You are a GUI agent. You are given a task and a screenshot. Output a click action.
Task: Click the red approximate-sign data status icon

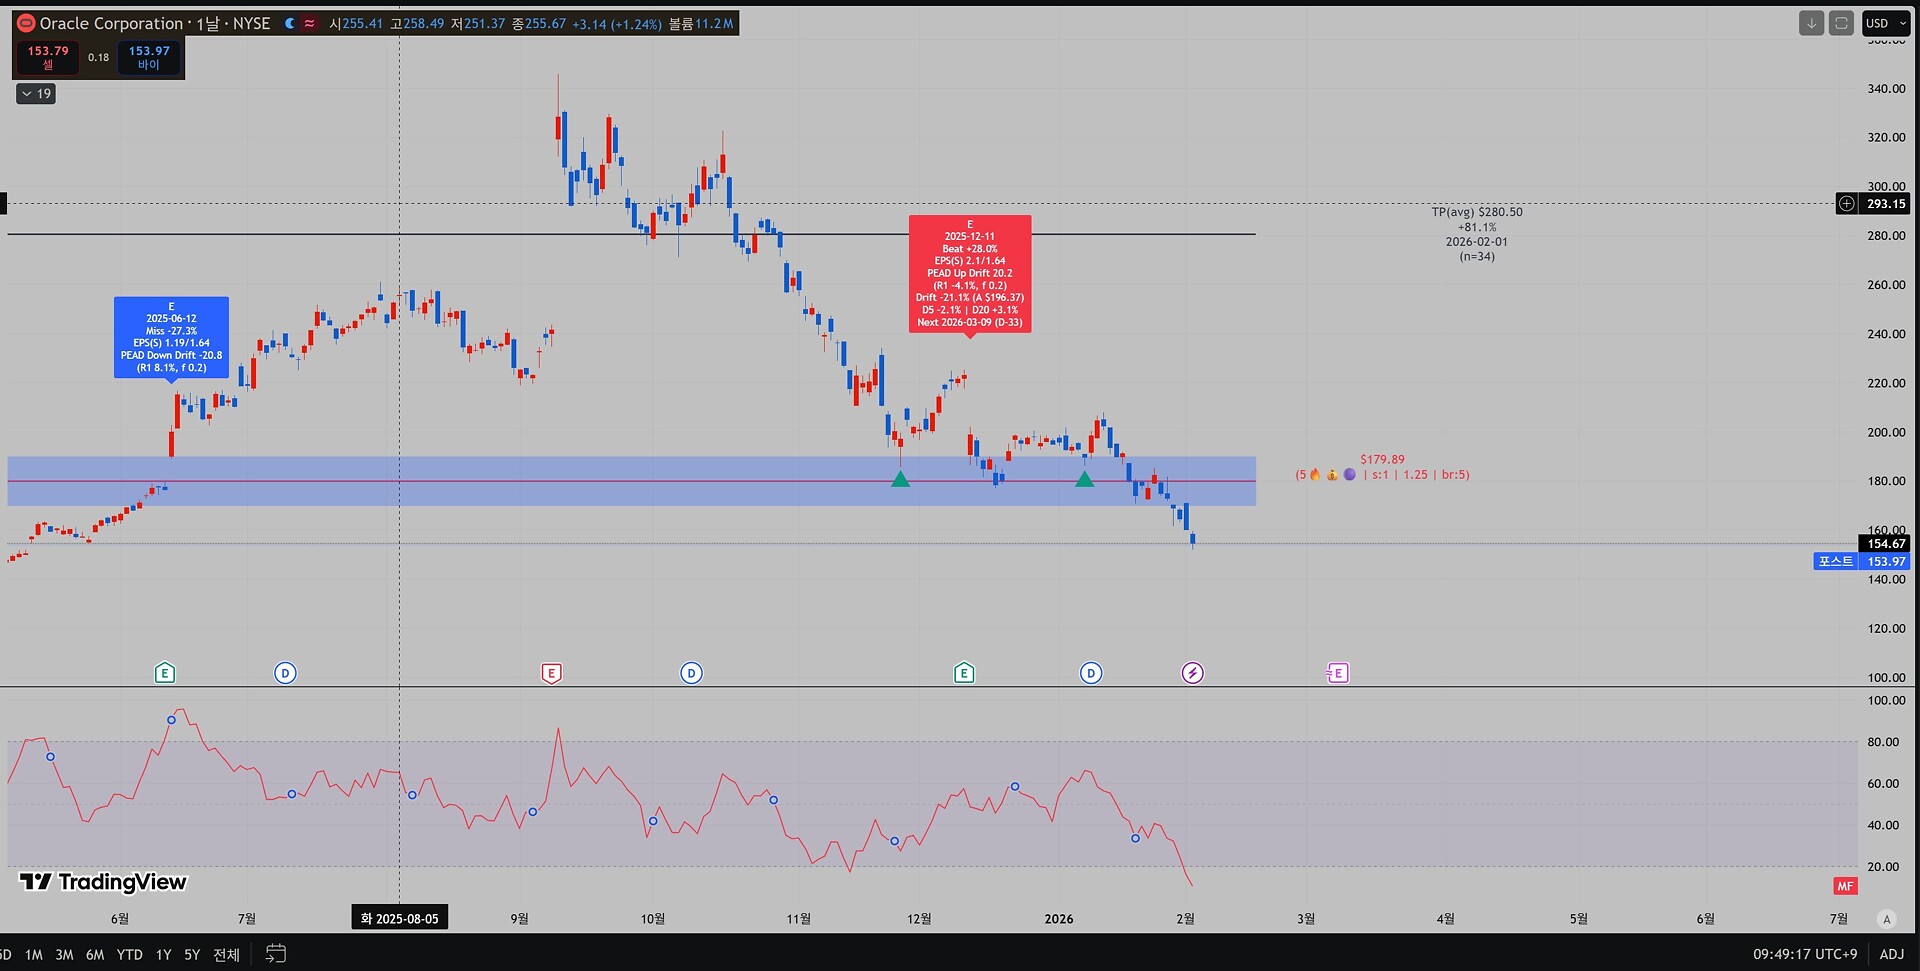click(310, 23)
